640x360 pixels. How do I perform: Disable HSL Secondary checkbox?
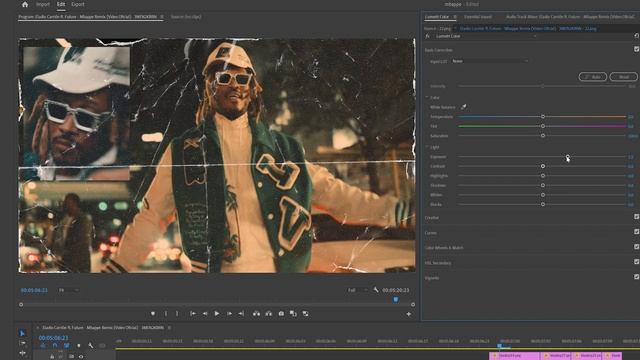(x=636, y=262)
